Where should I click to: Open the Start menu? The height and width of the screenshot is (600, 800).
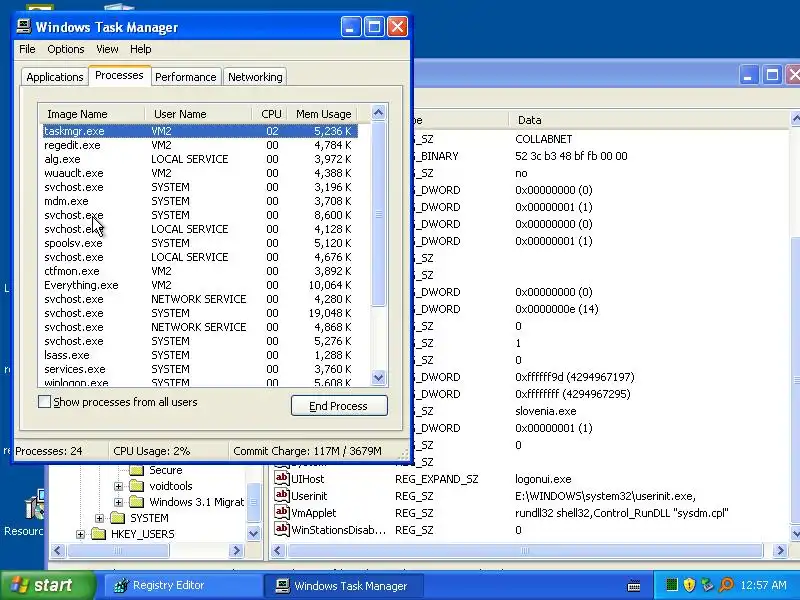(x=47, y=585)
